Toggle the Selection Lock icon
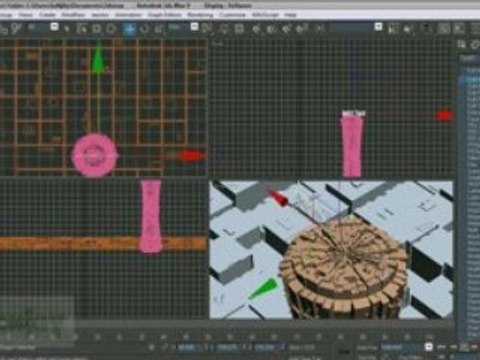The width and height of the screenshot is (480, 360). click(x=152, y=348)
